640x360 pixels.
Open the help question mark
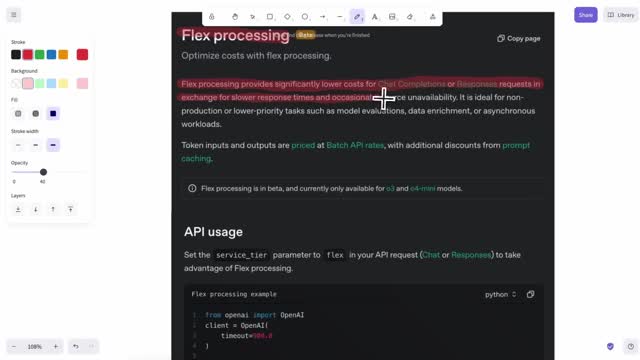click(631, 347)
